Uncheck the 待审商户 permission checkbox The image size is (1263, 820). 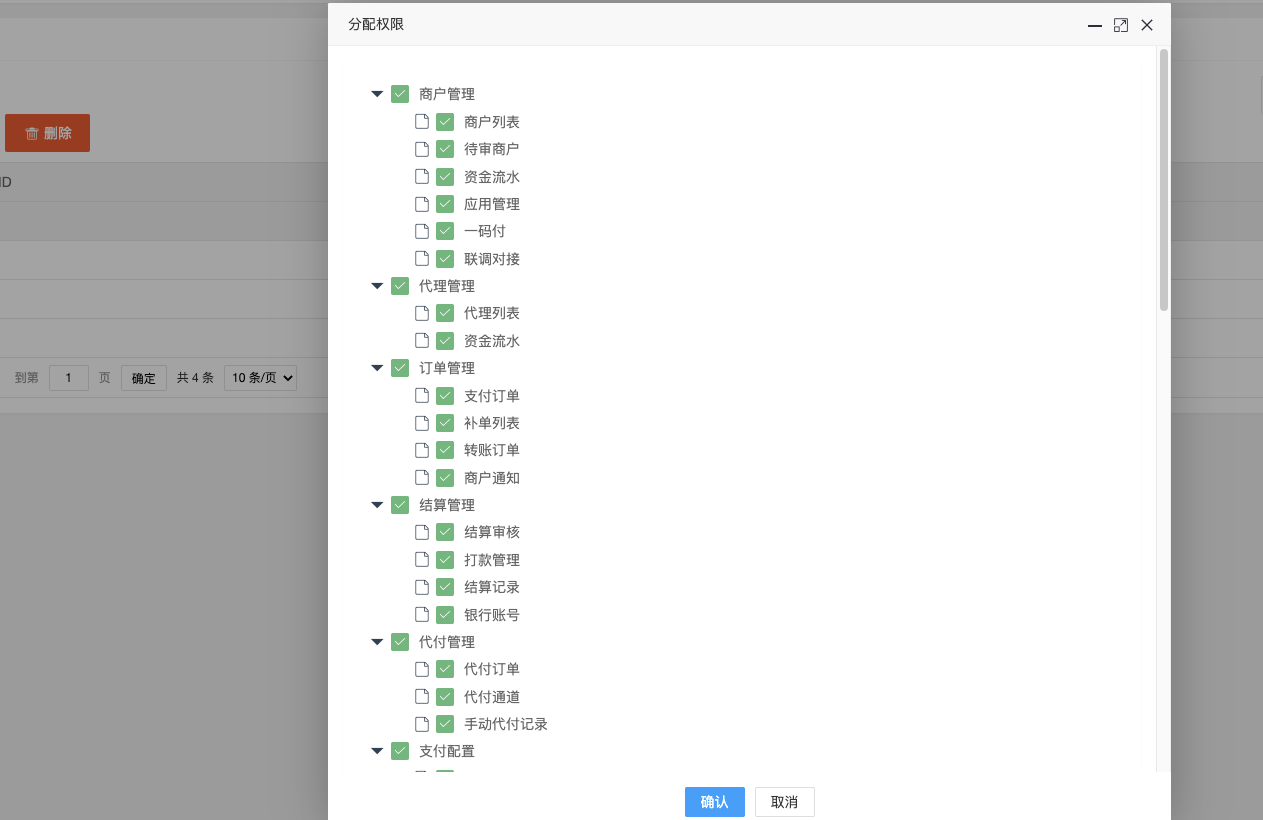point(445,149)
